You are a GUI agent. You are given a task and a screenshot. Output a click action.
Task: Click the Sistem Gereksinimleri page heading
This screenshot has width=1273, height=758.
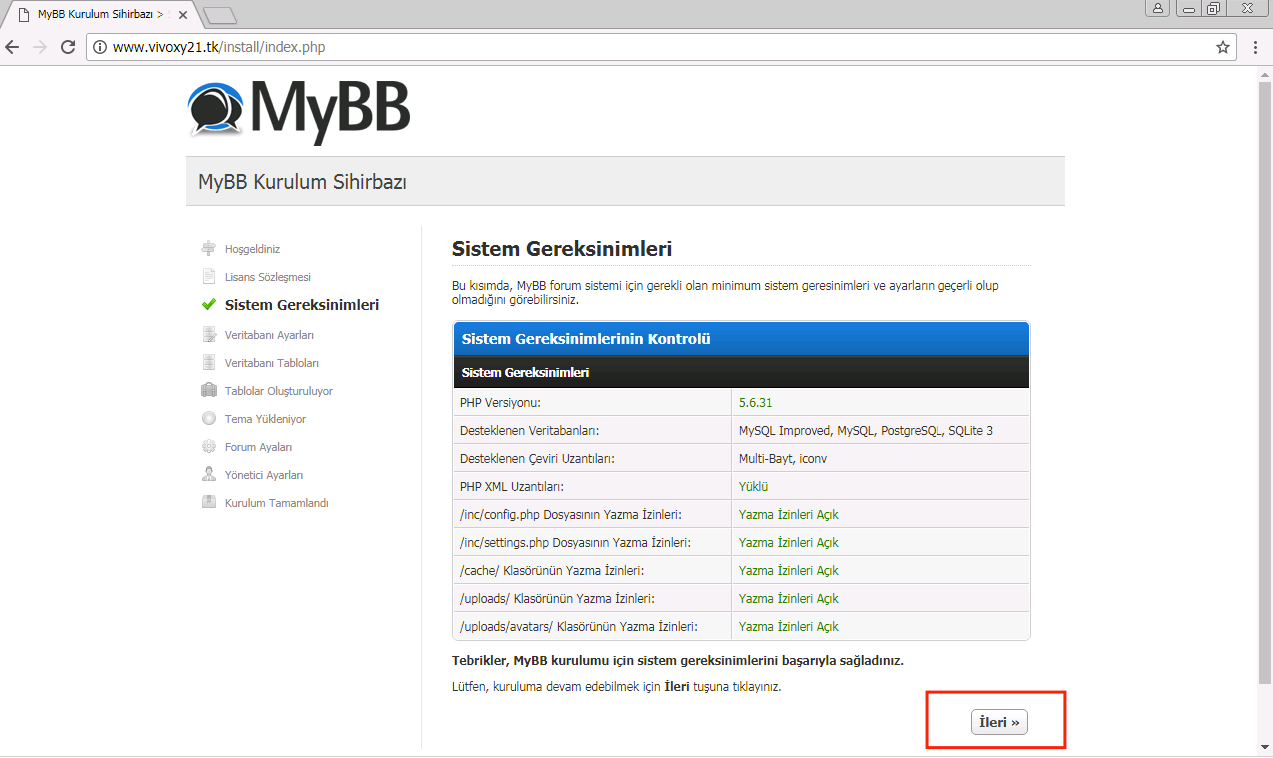coord(562,249)
